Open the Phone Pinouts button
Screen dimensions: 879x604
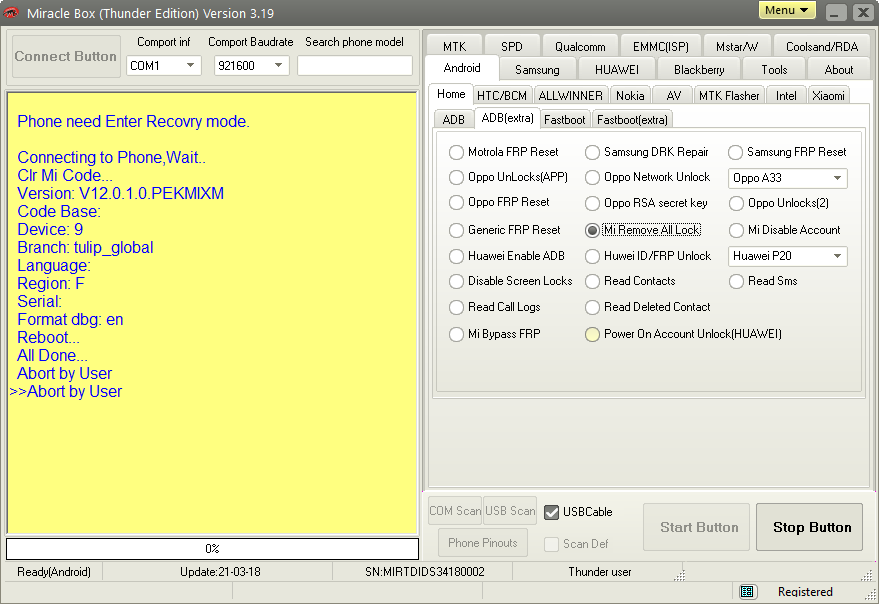pyautogui.click(x=483, y=542)
